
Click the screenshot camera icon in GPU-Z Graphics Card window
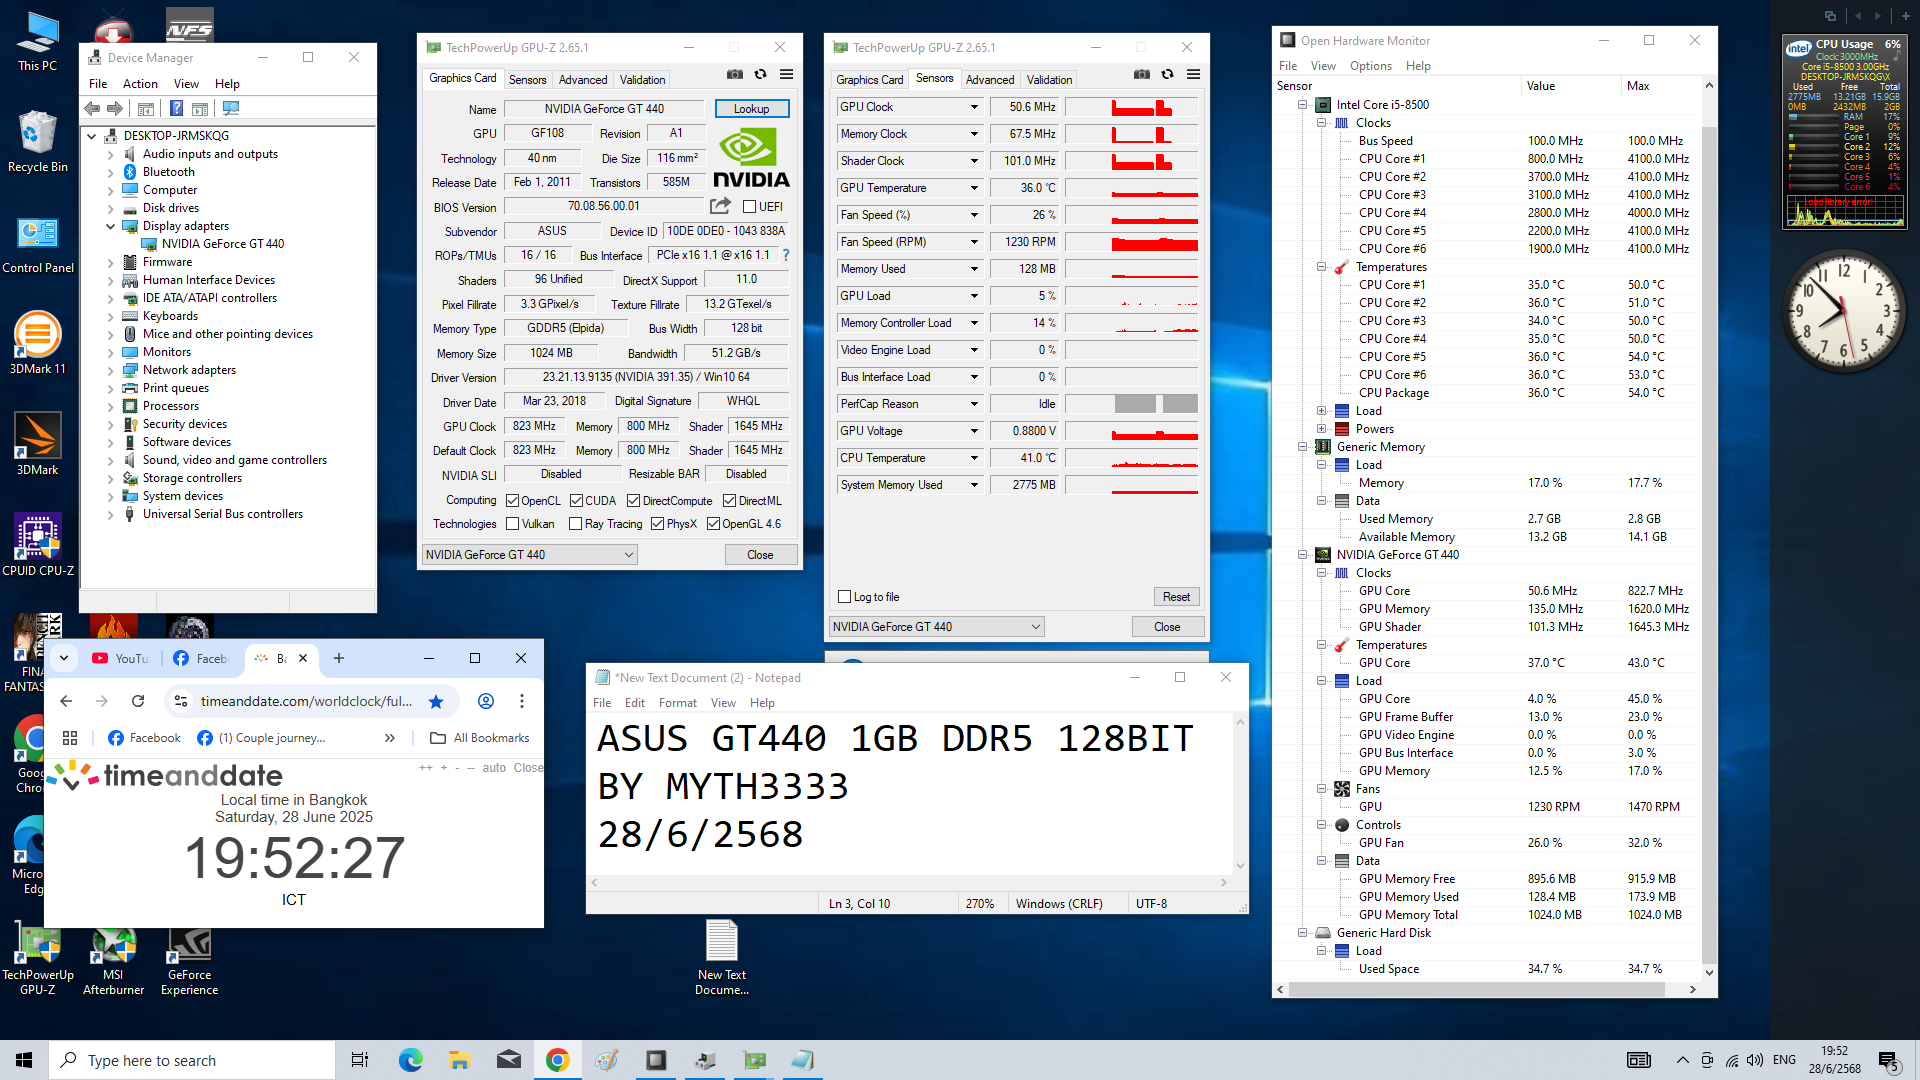click(x=735, y=75)
